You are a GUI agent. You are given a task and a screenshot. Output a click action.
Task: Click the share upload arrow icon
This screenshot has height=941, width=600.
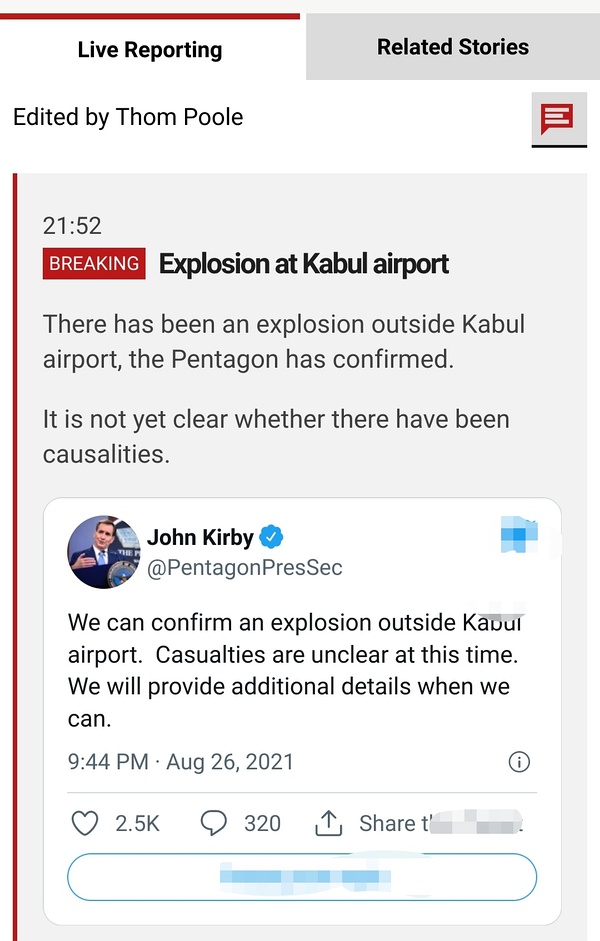329,823
